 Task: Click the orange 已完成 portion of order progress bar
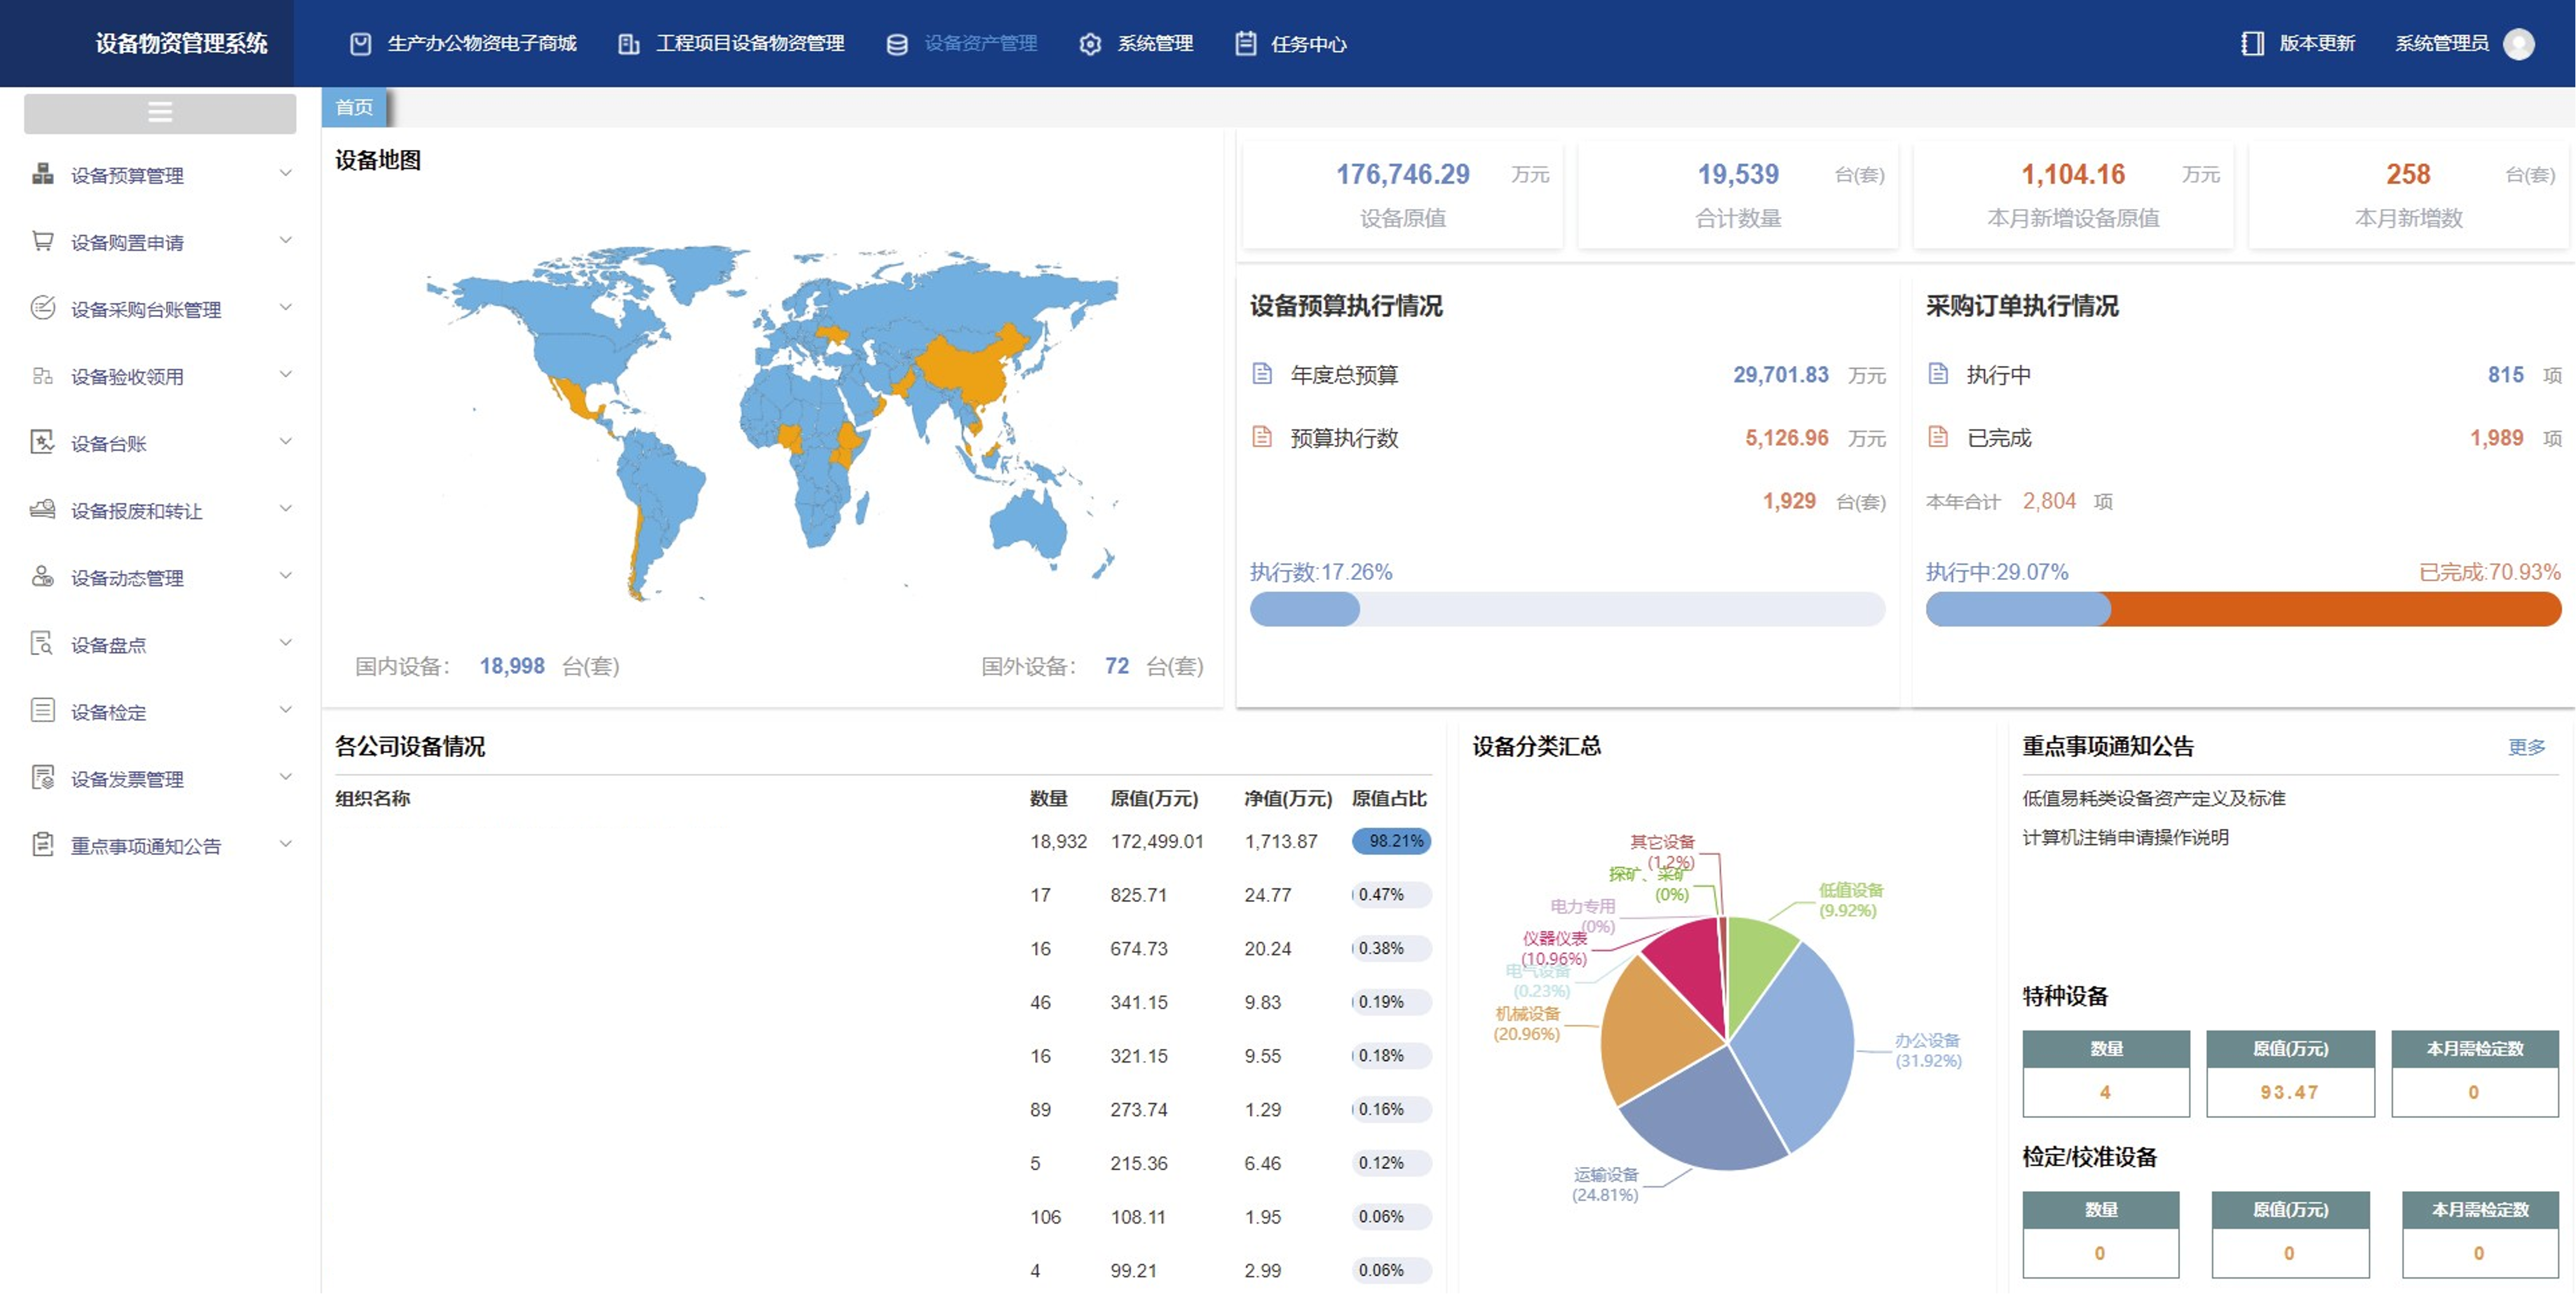(x=2335, y=609)
